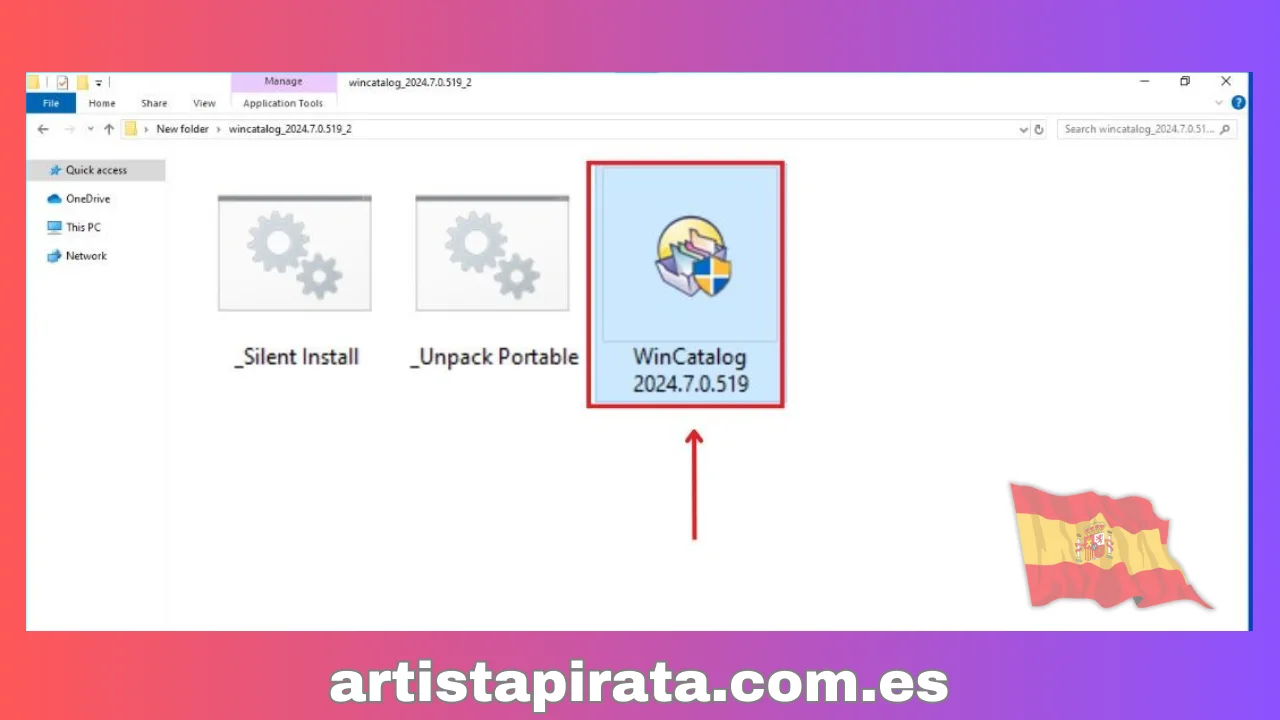Open the Help question mark icon
This screenshot has height=720, width=1280.
point(1238,103)
